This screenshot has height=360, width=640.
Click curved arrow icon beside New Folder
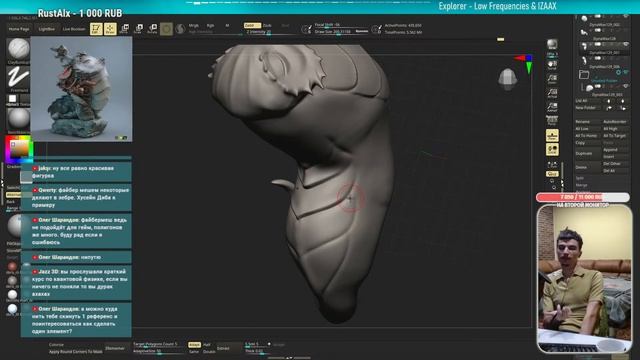[609, 108]
